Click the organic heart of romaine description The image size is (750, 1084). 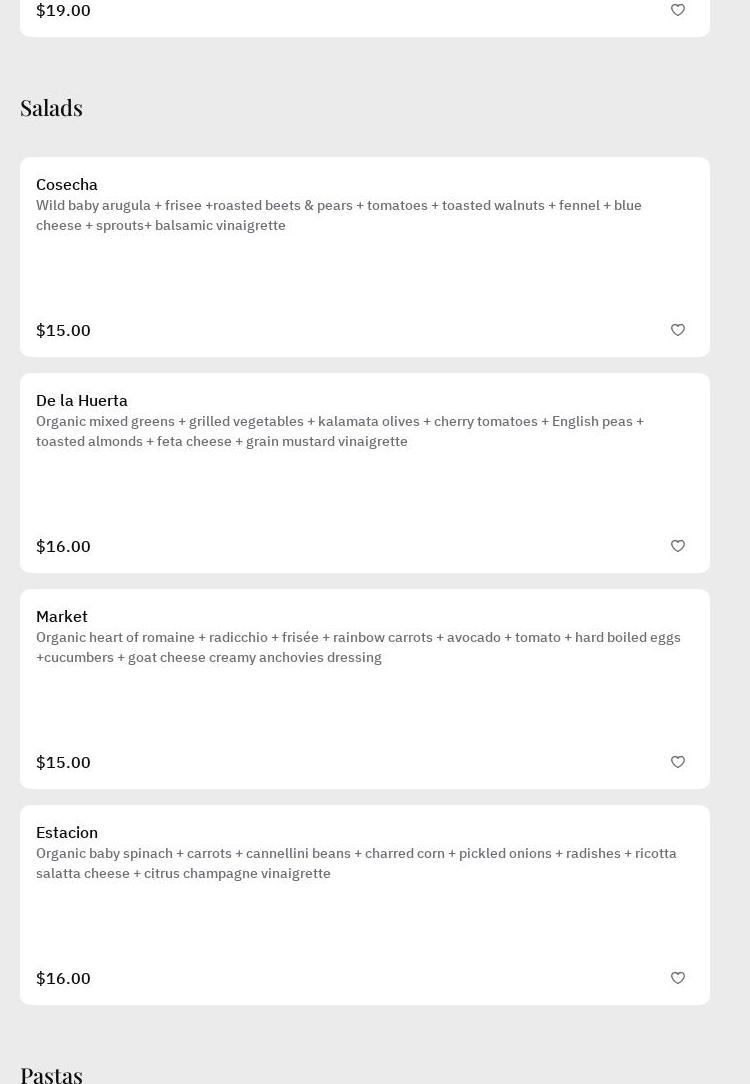pos(358,647)
